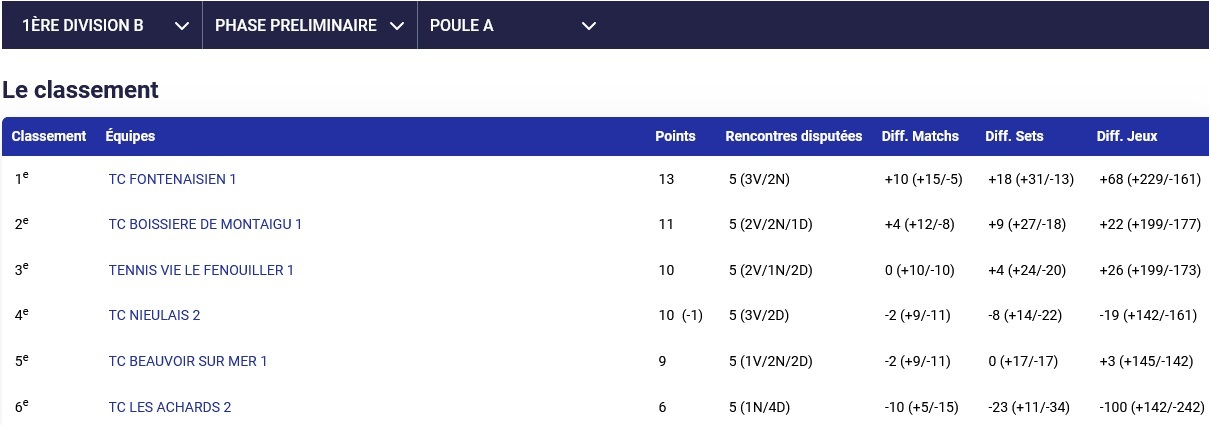Click the Points column header
This screenshot has height=425, width=1209.
click(x=675, y=136)
